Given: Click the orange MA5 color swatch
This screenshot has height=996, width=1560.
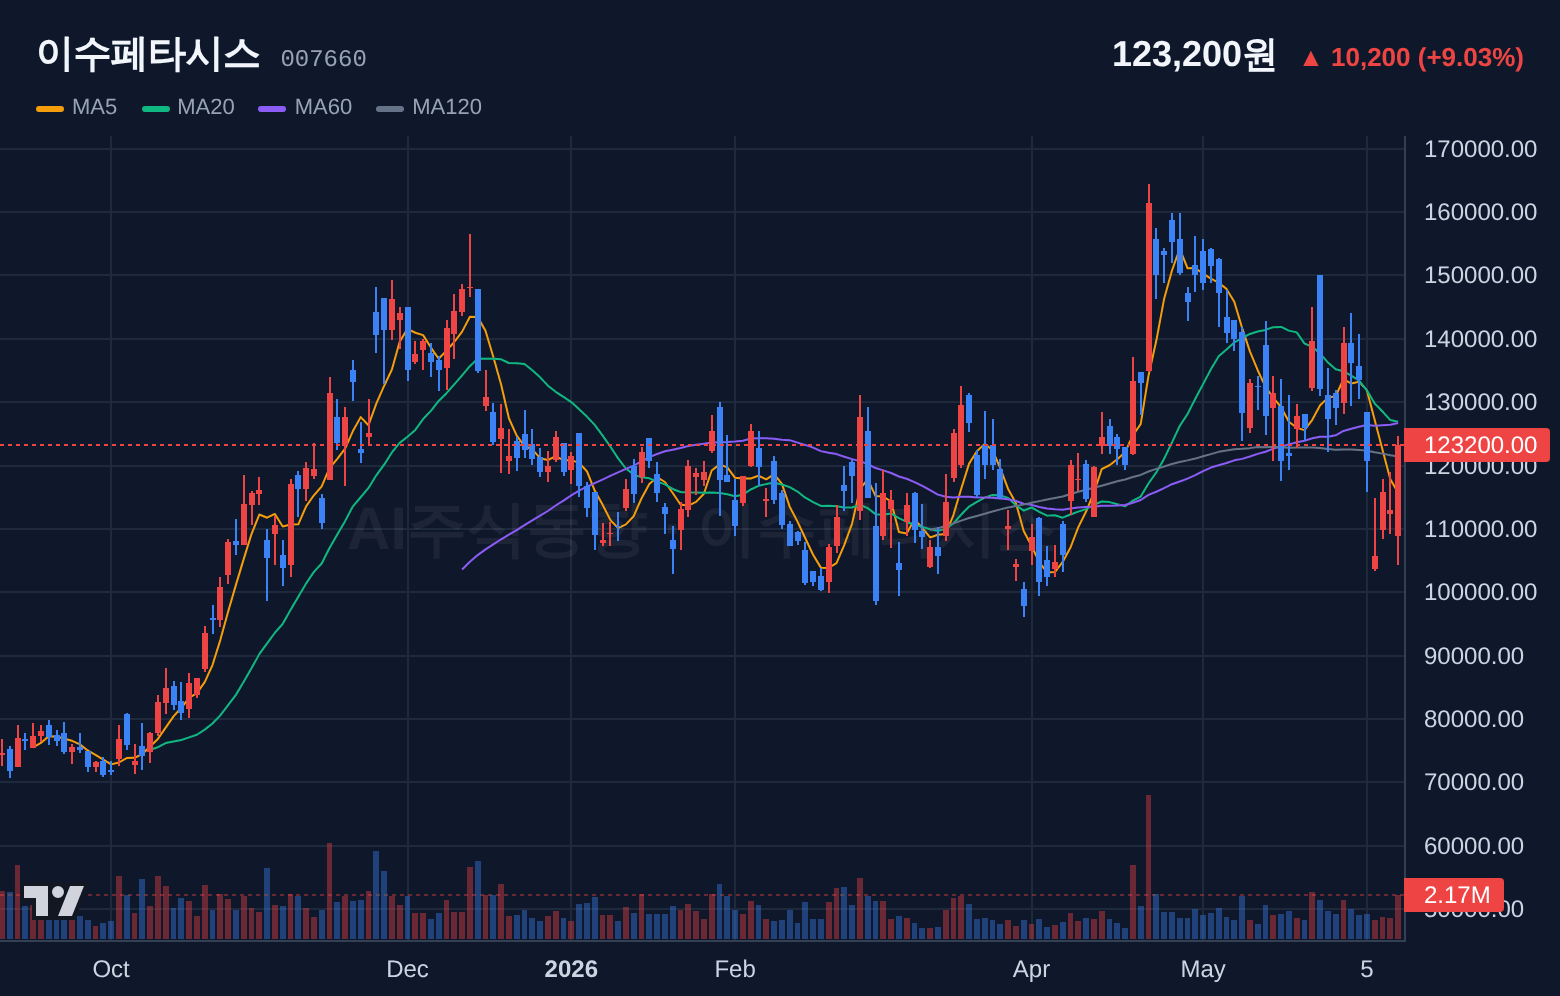Looking at the screenshot, I should pos(50,108).
